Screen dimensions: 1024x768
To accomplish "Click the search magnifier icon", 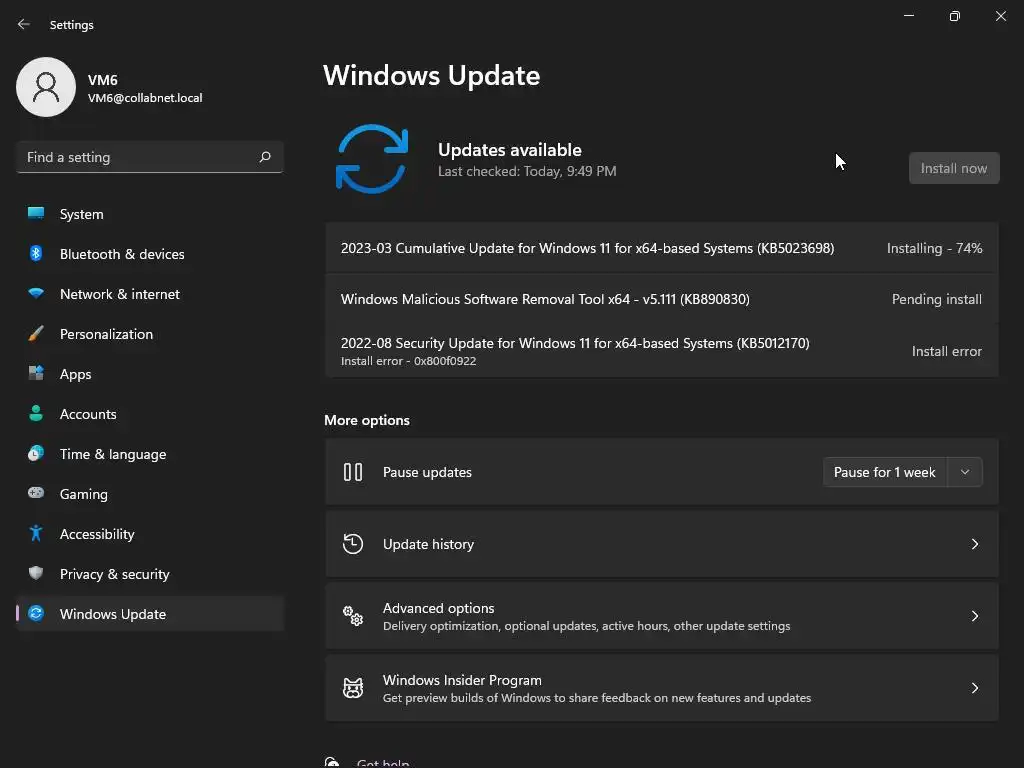I will [264, 157].
